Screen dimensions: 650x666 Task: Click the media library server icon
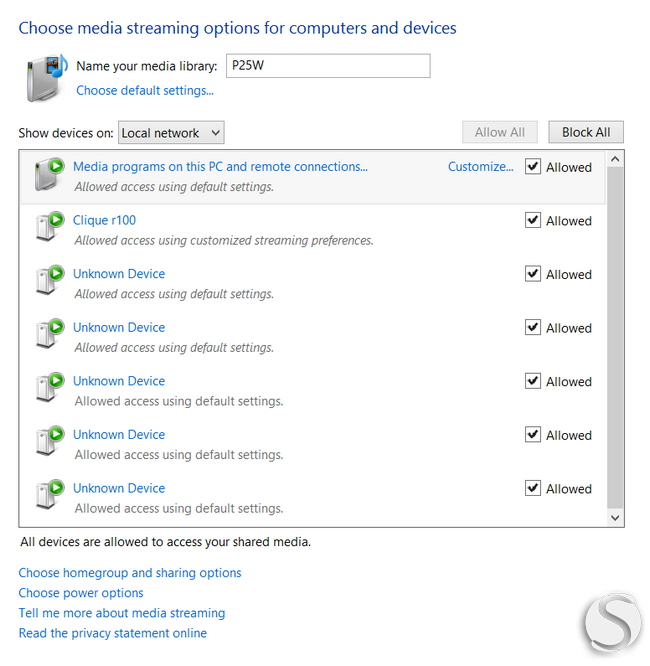[x=47, y=78]
